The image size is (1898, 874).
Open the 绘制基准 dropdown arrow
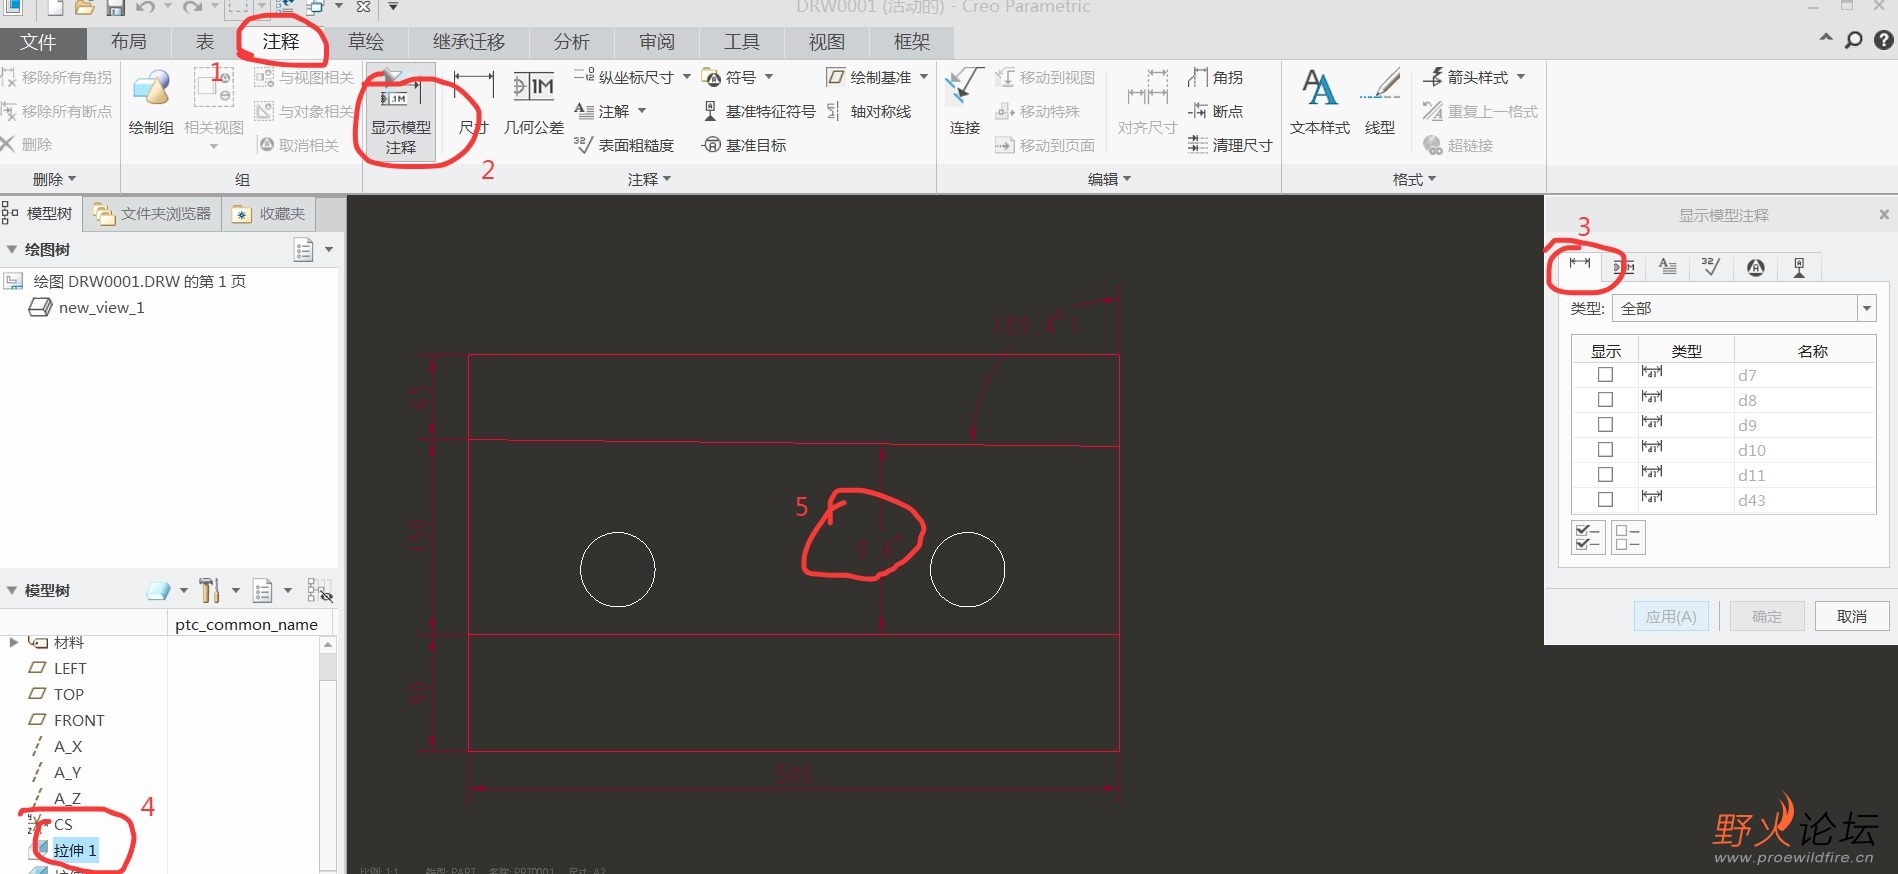(924, 77)
